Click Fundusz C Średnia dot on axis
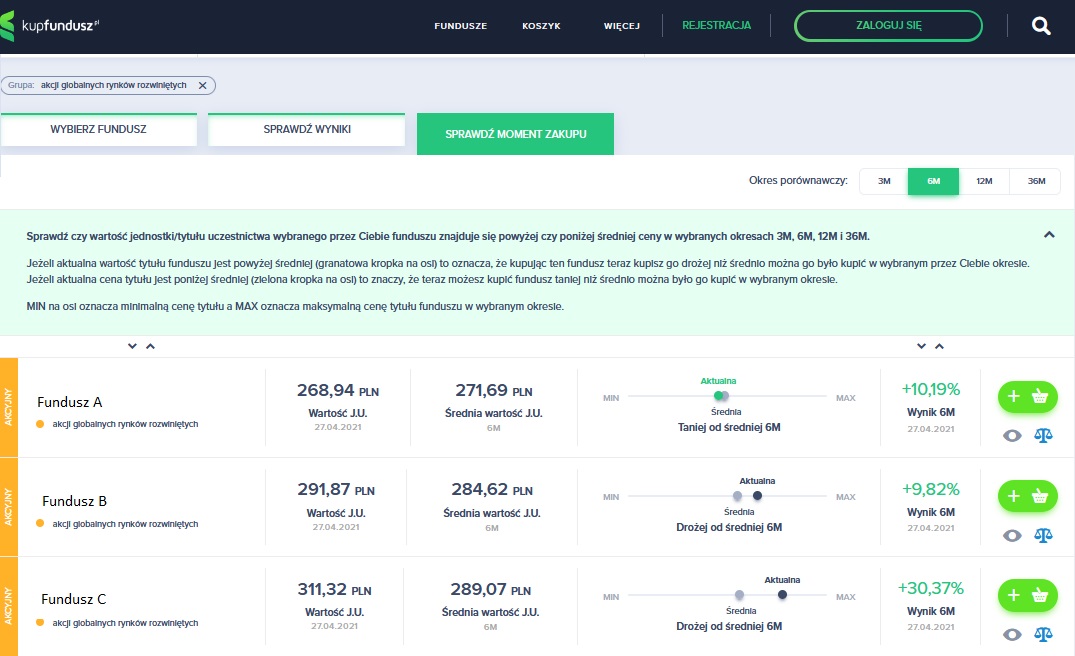The image size is (1075, 656). [x=739, y=594]
